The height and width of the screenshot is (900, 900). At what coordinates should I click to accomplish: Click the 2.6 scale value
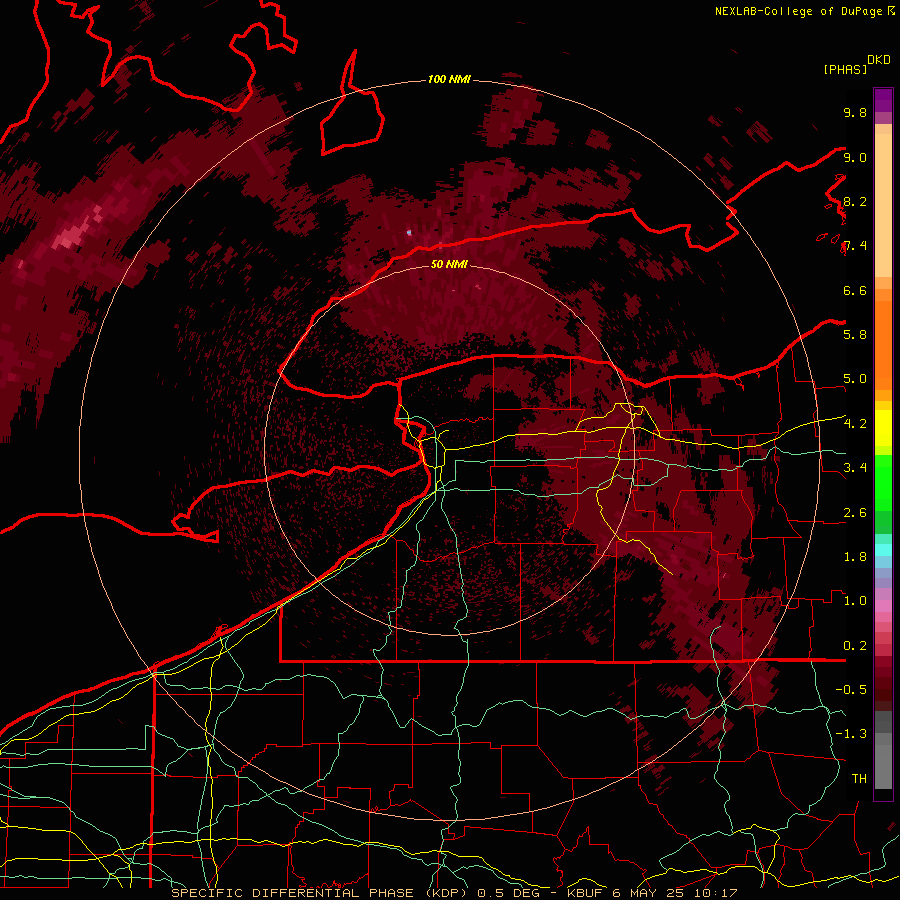tap(855, 513)
